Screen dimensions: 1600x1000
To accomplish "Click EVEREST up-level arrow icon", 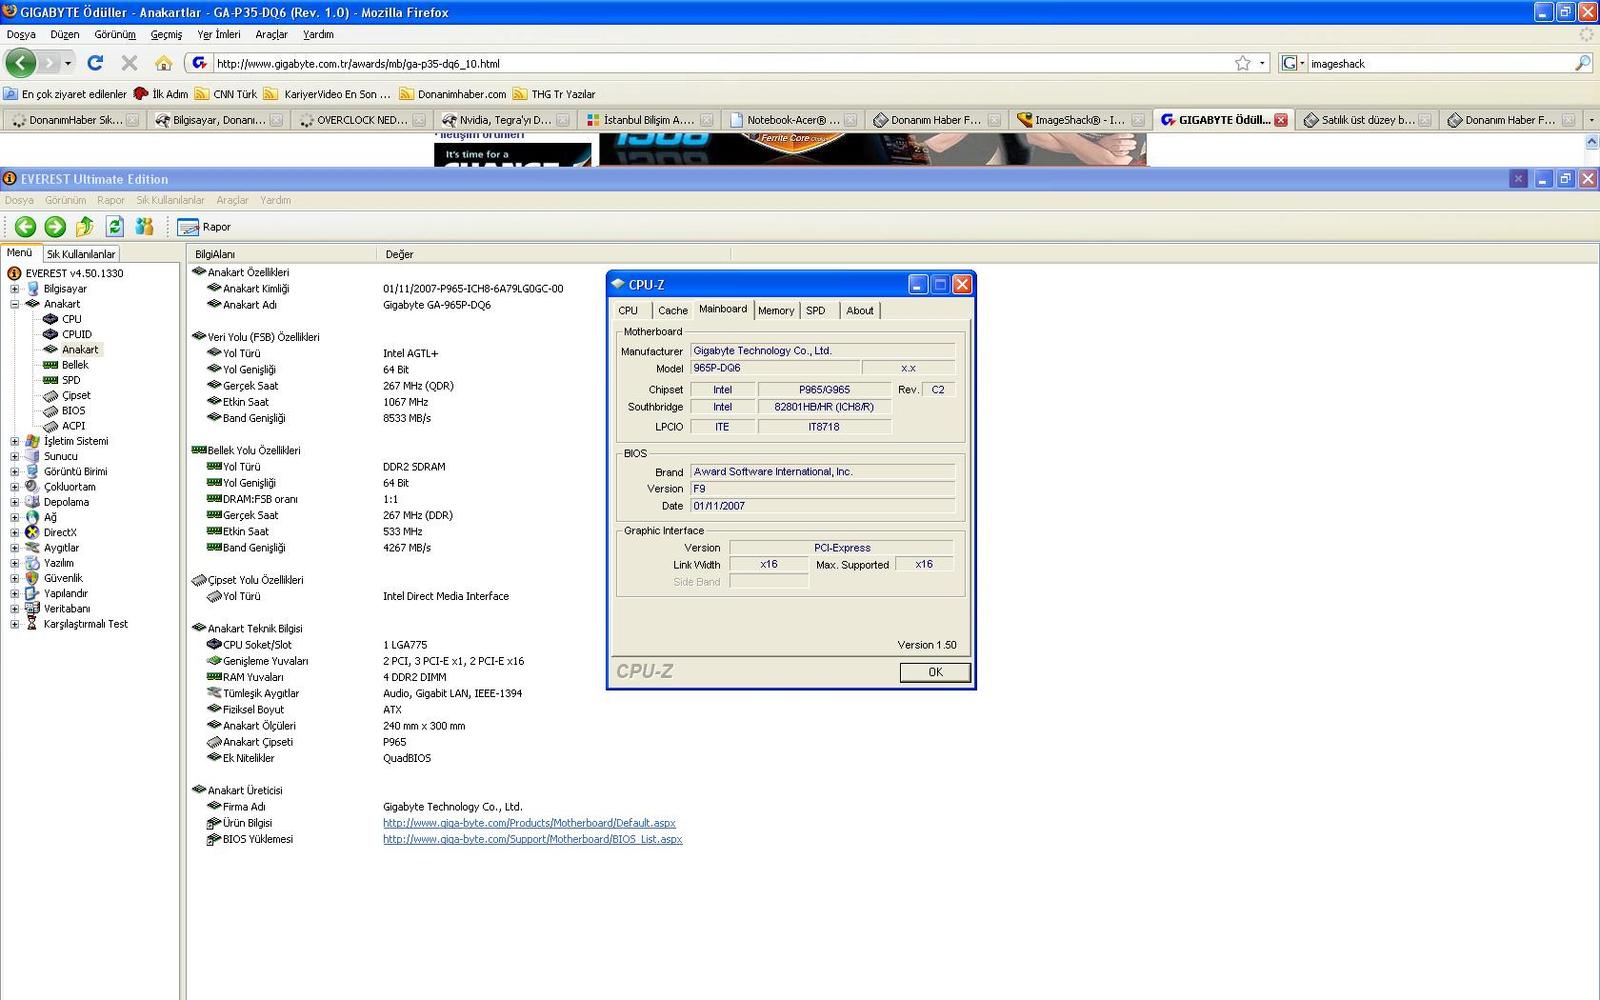I will 85,227.
